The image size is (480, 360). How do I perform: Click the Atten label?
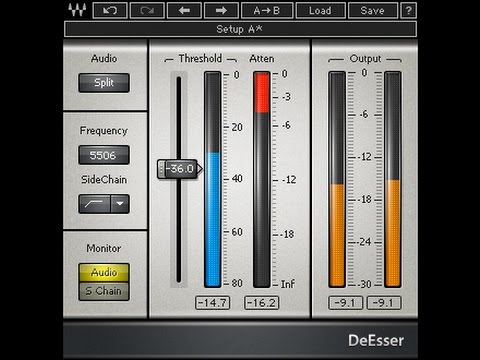(262, 59)
